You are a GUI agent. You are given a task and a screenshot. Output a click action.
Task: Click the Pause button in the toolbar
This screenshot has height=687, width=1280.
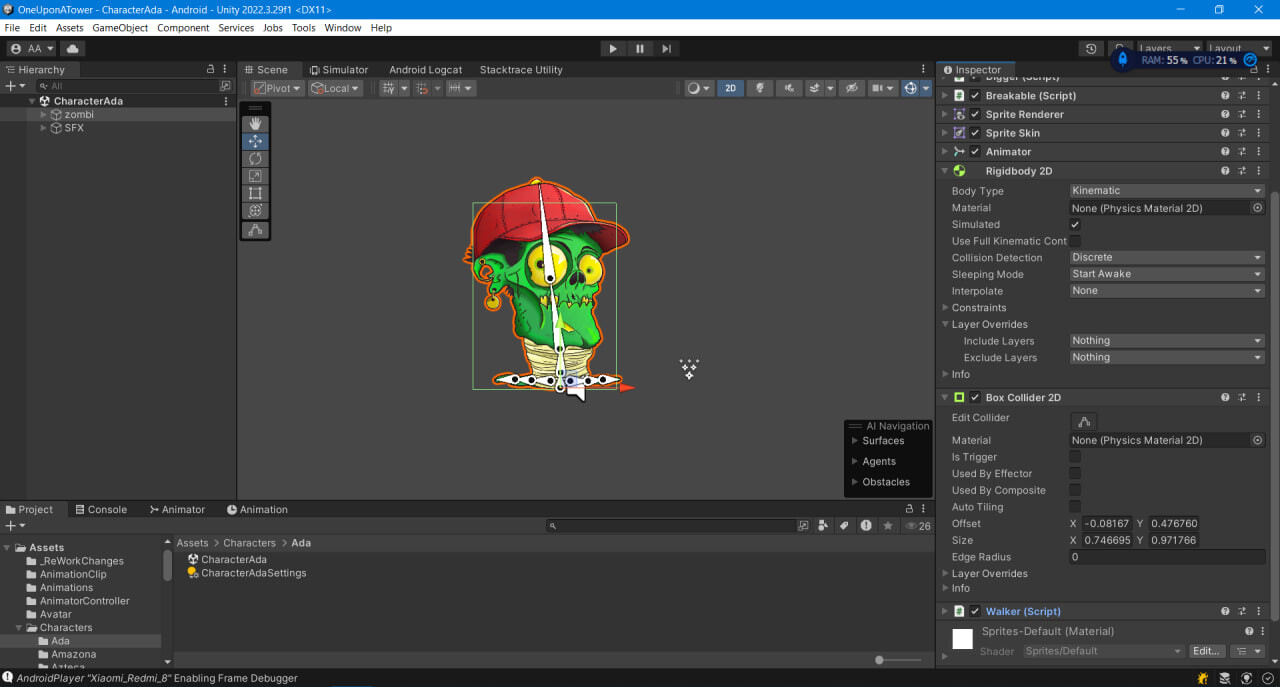[x=639, y=47]
